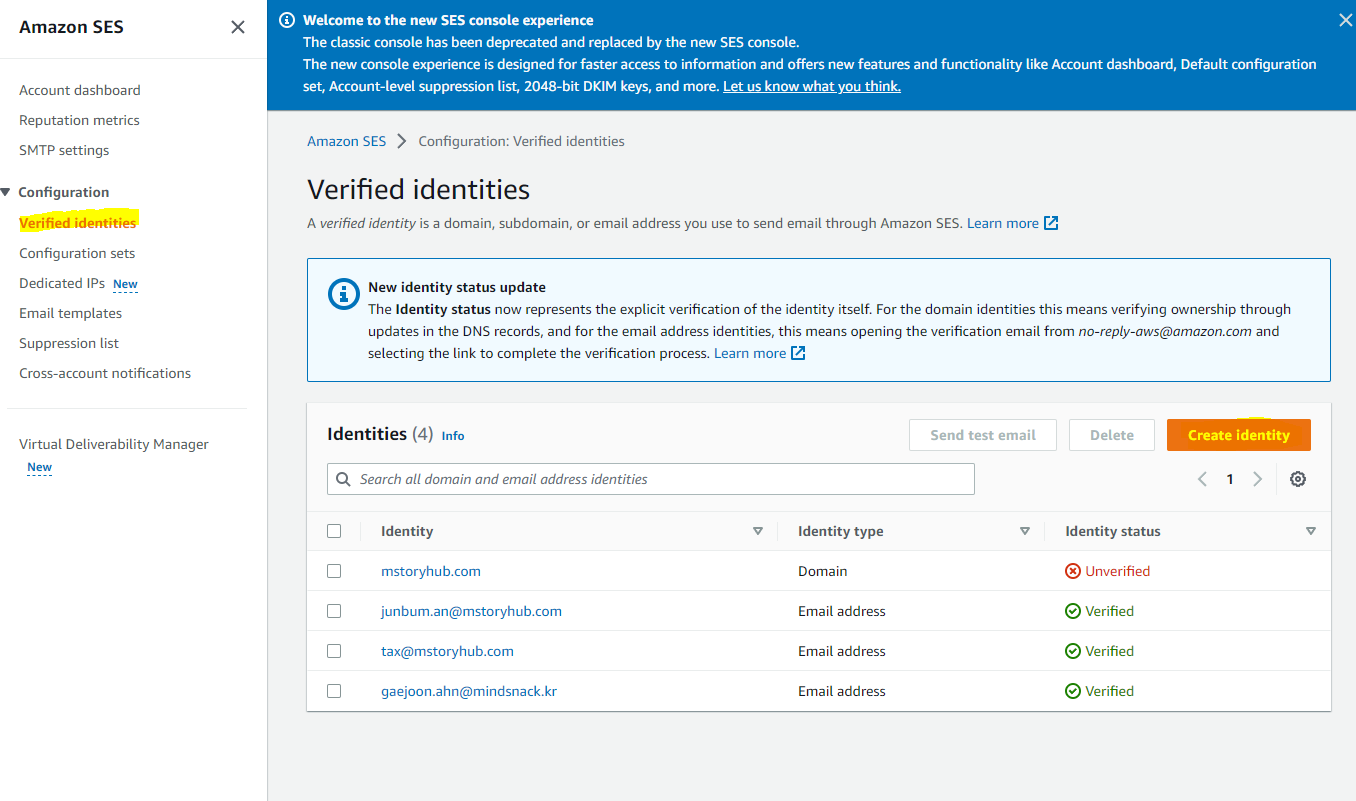The width and height of the screenshot is (1356, 801).
Task: Click the info icon in identity status notice
Action: (x=344, y=295)
